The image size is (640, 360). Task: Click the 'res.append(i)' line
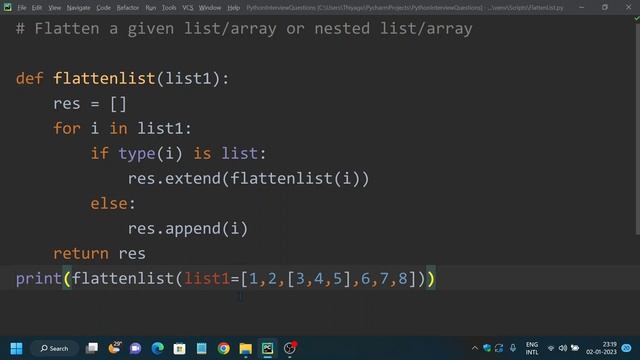click(188, 229)
